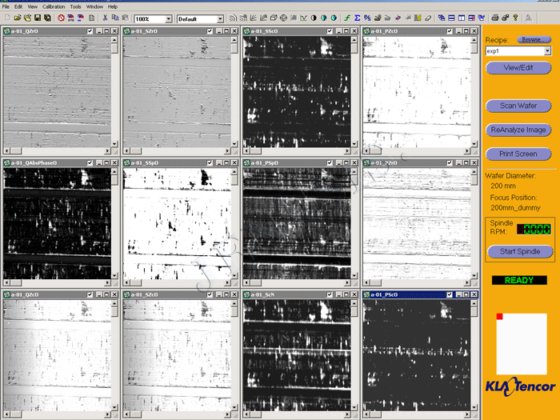Screen dimensions: 560x420
Task: Click the green window icon of a-01_PScO
Action: [366, 295]
